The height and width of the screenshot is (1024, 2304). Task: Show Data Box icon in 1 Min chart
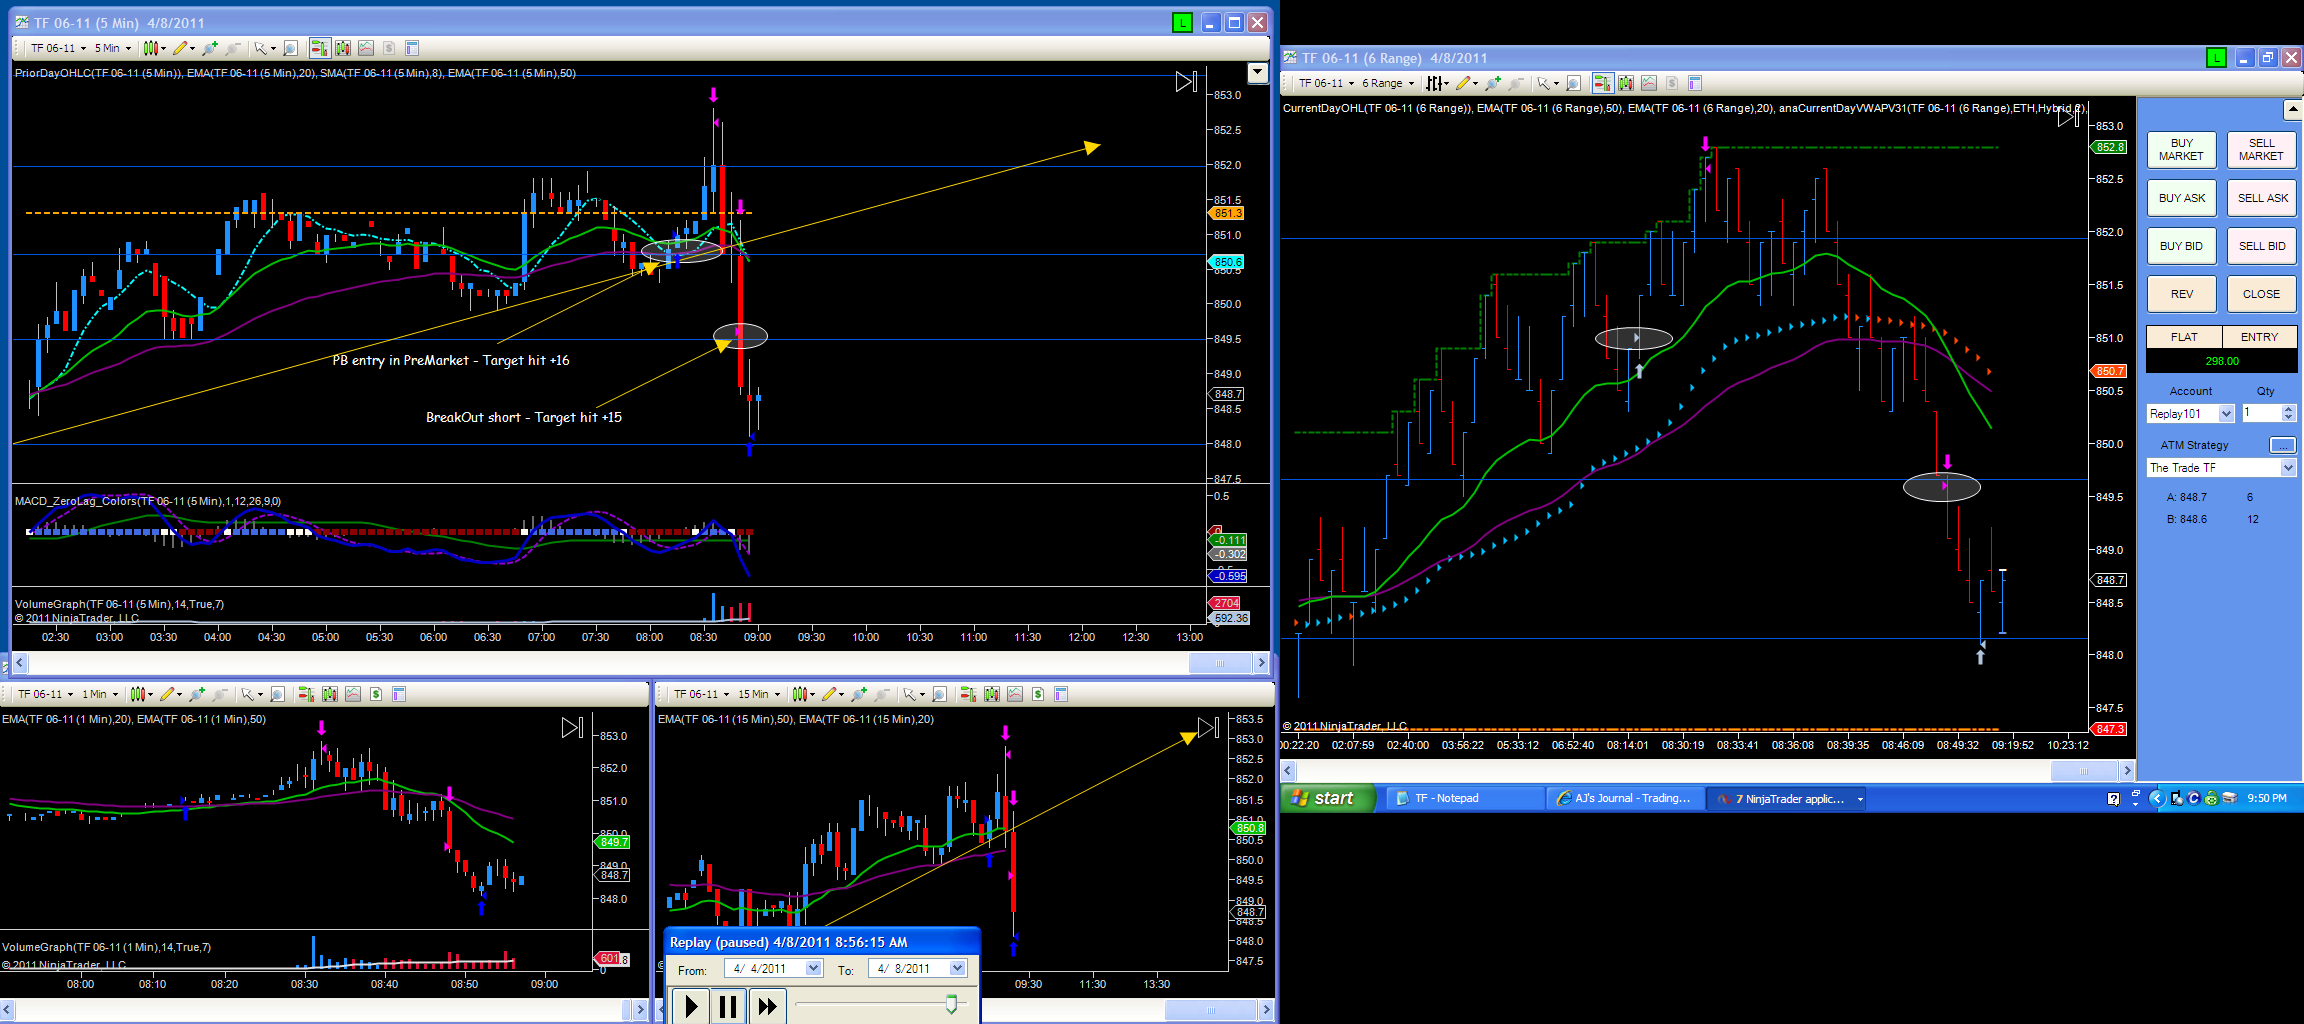tap(399, 694)
